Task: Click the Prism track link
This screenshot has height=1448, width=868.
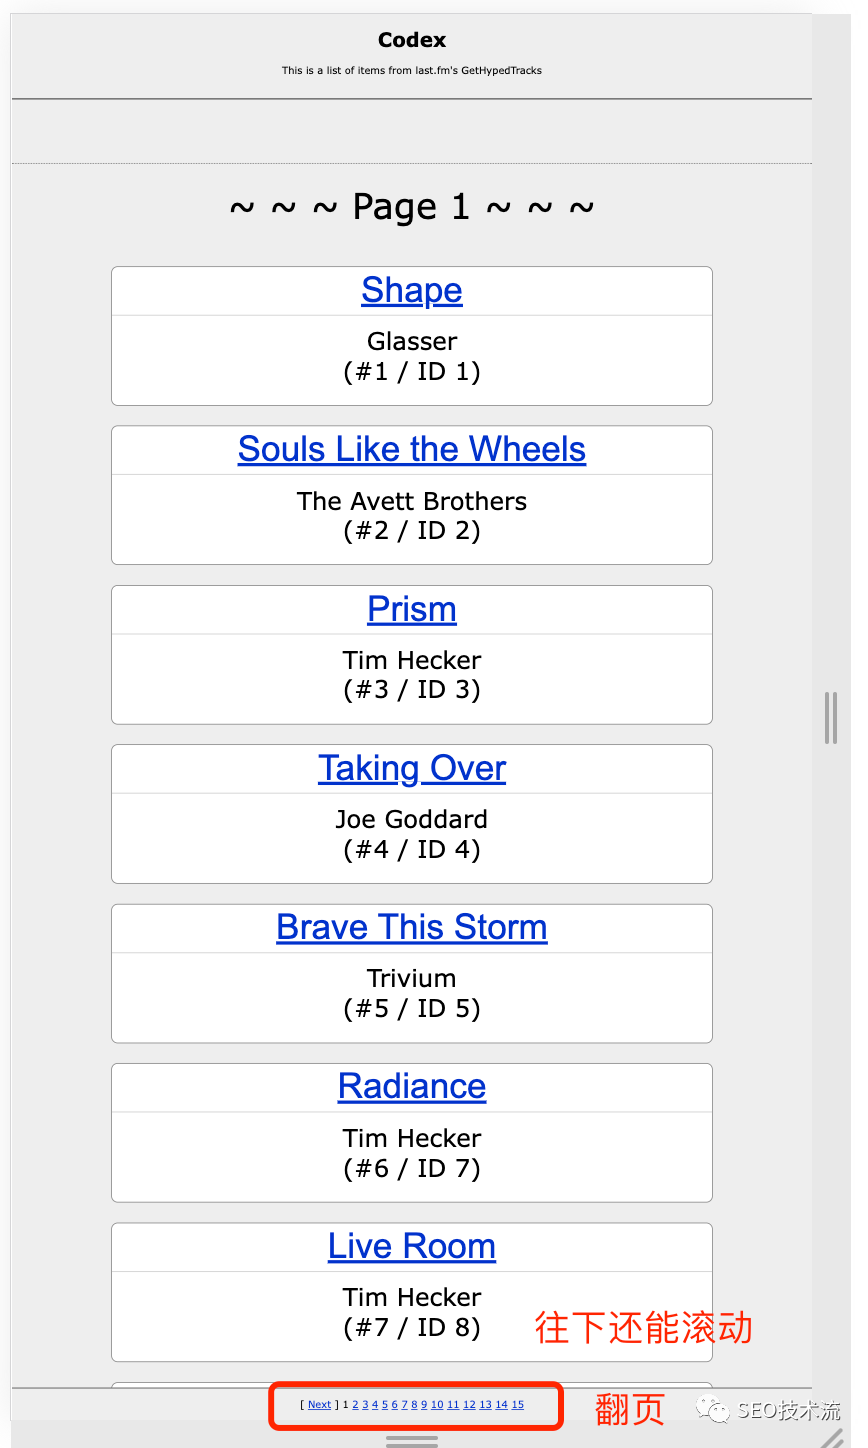Action: click(411, 609)
